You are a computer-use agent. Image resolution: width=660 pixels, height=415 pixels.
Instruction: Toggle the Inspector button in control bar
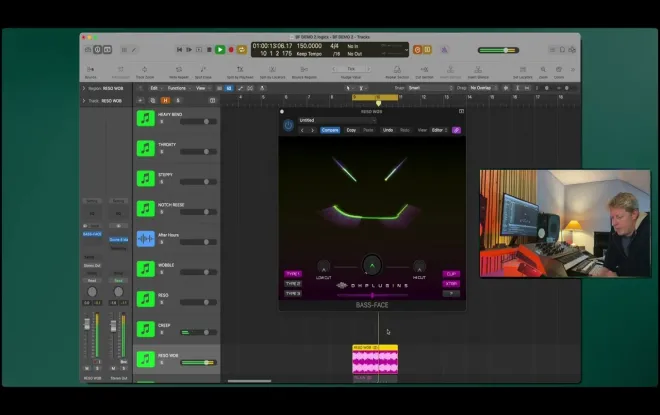coord(98,50)
